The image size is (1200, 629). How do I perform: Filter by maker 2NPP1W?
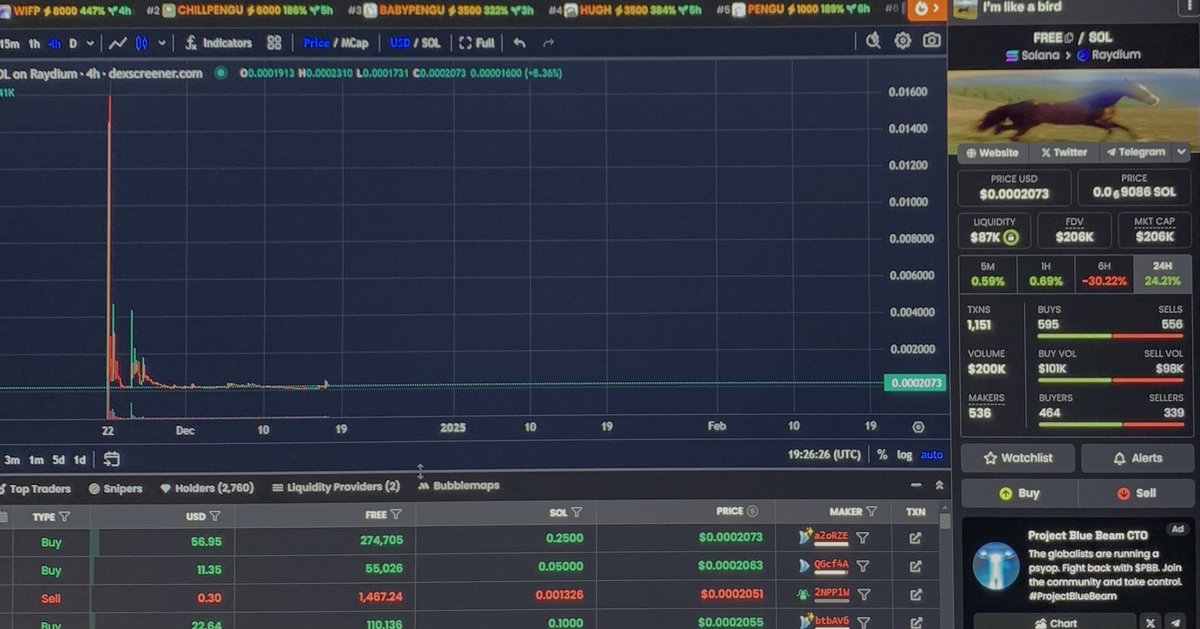863,594
